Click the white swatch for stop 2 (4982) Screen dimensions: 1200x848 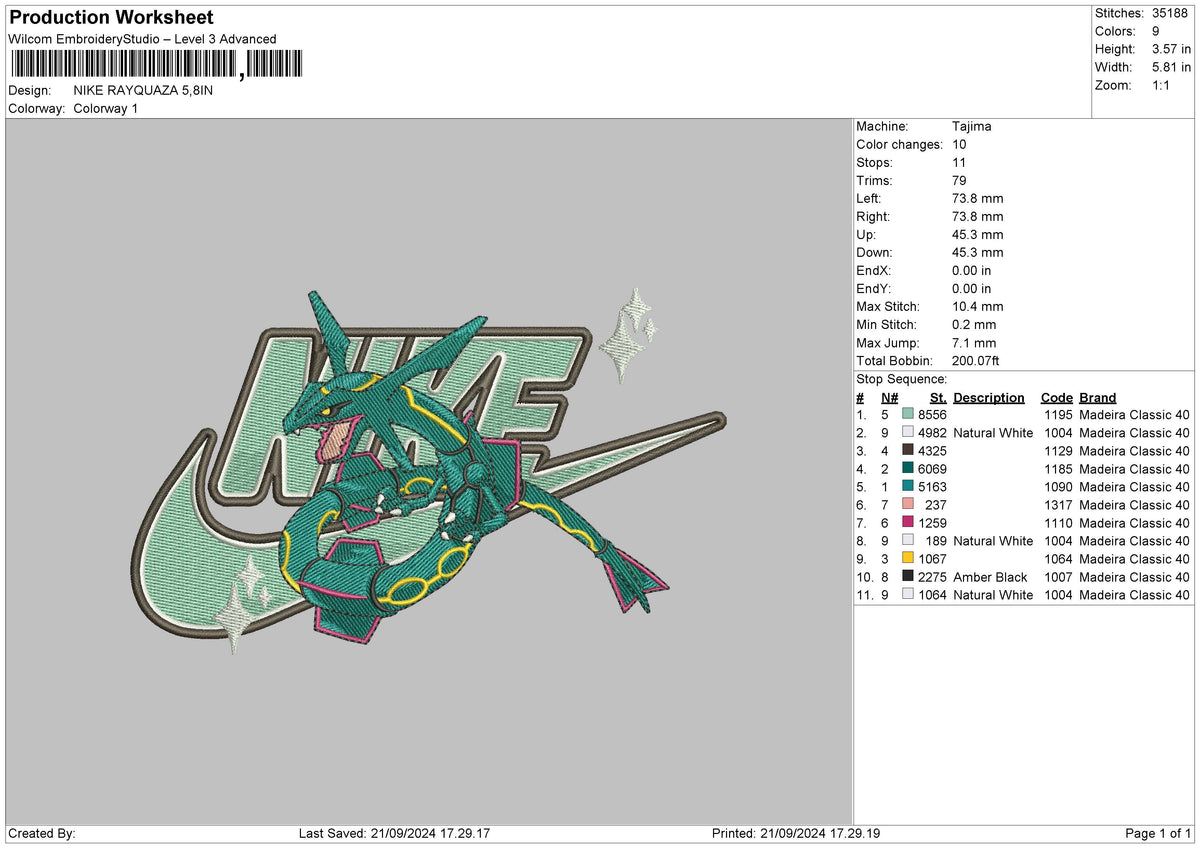point(907,433)
